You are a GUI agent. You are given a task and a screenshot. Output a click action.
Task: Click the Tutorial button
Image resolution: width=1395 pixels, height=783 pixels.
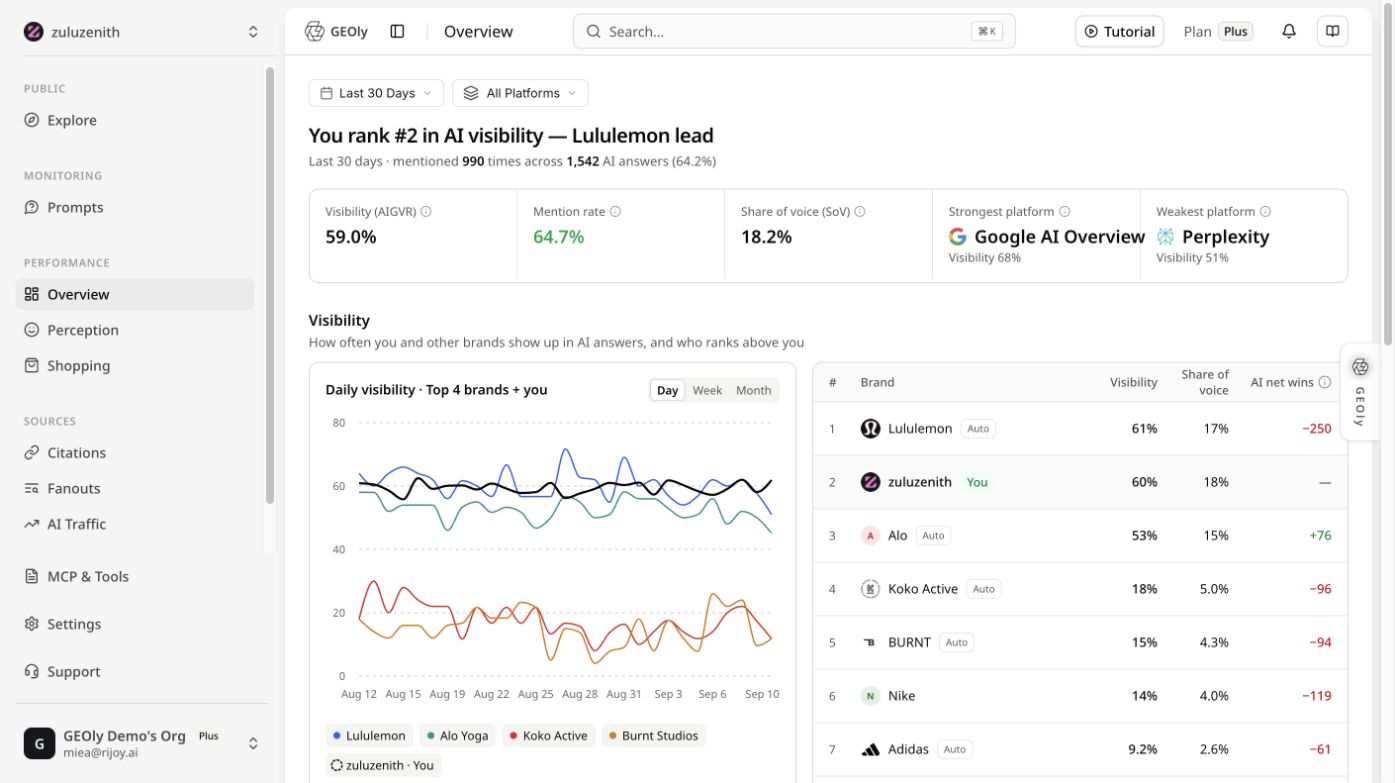(x=1119, y=31)
